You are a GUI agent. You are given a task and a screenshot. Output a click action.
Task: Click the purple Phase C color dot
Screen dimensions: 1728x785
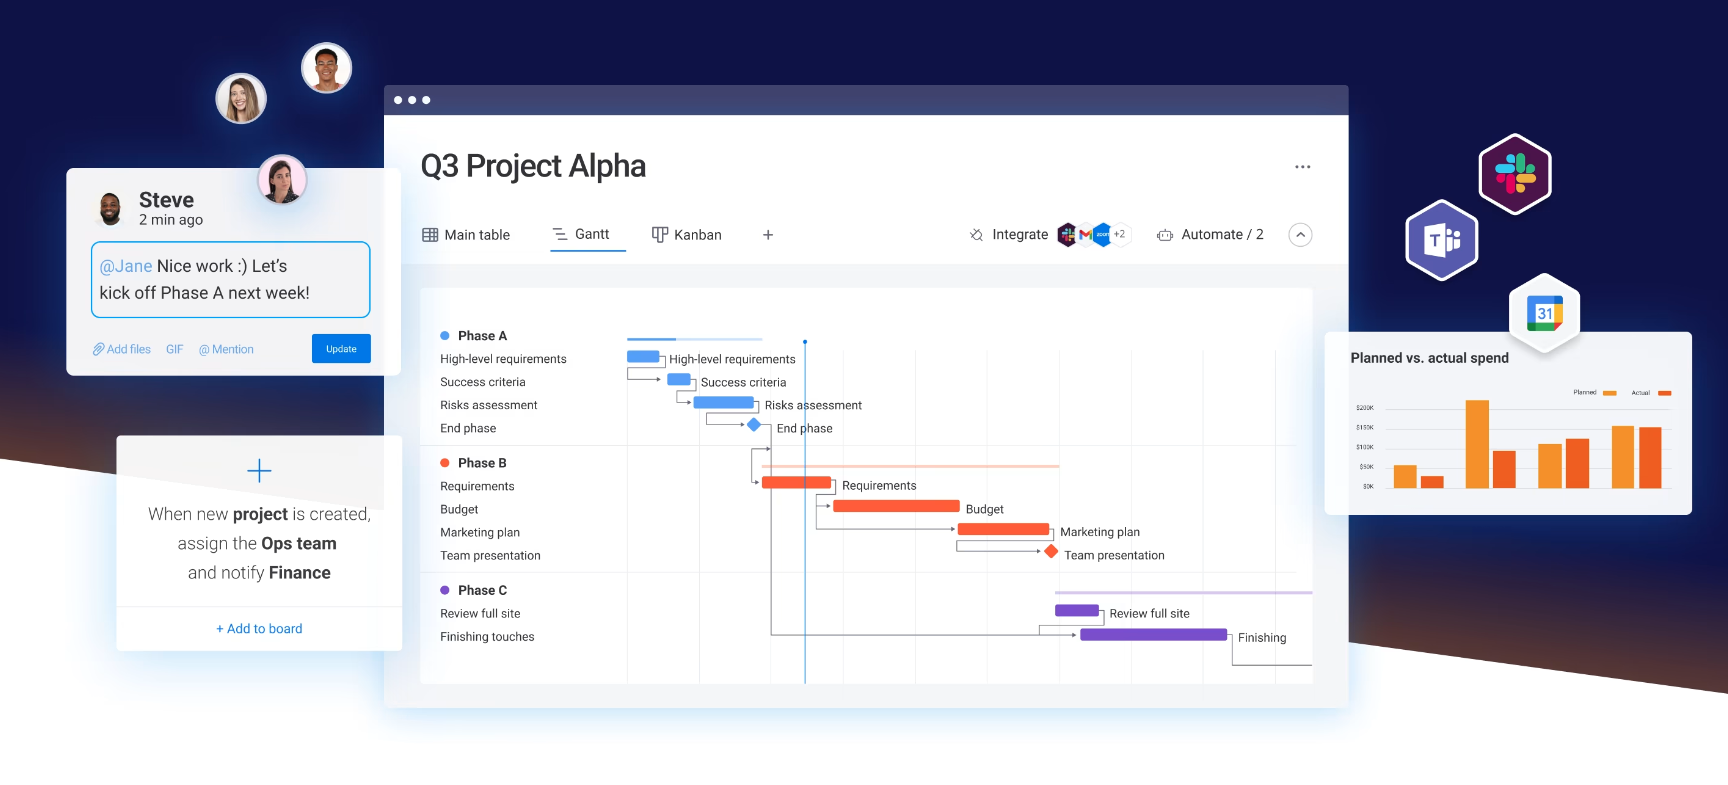445,590
